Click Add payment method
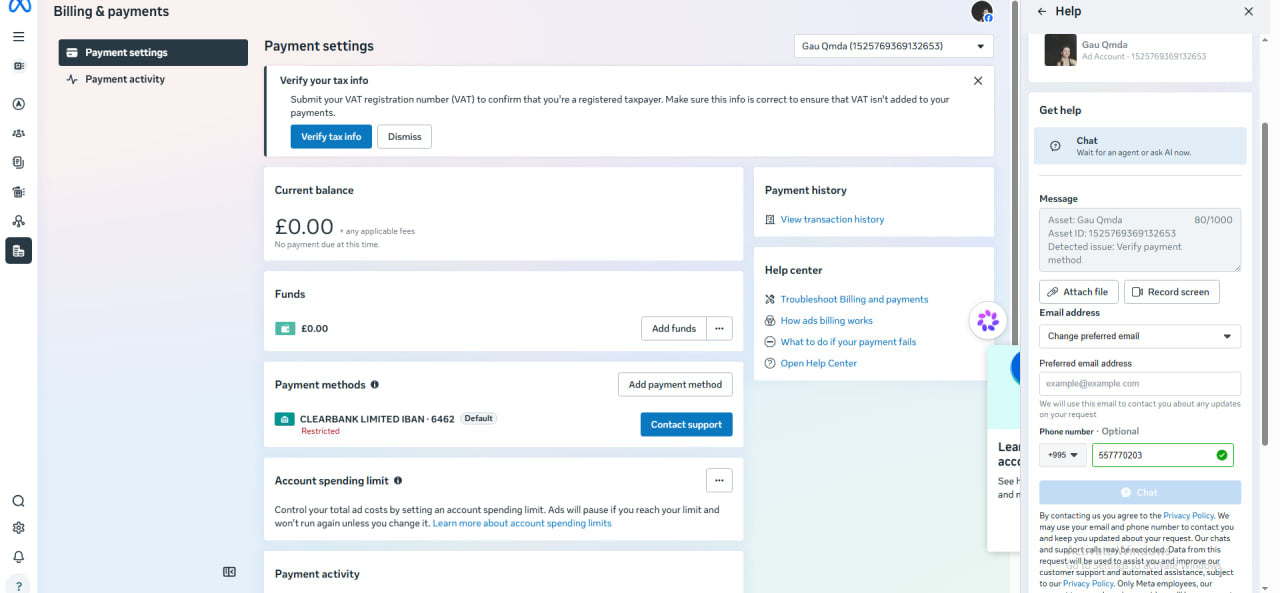Viewport: 1280px width, 593px height. (675, 384)
